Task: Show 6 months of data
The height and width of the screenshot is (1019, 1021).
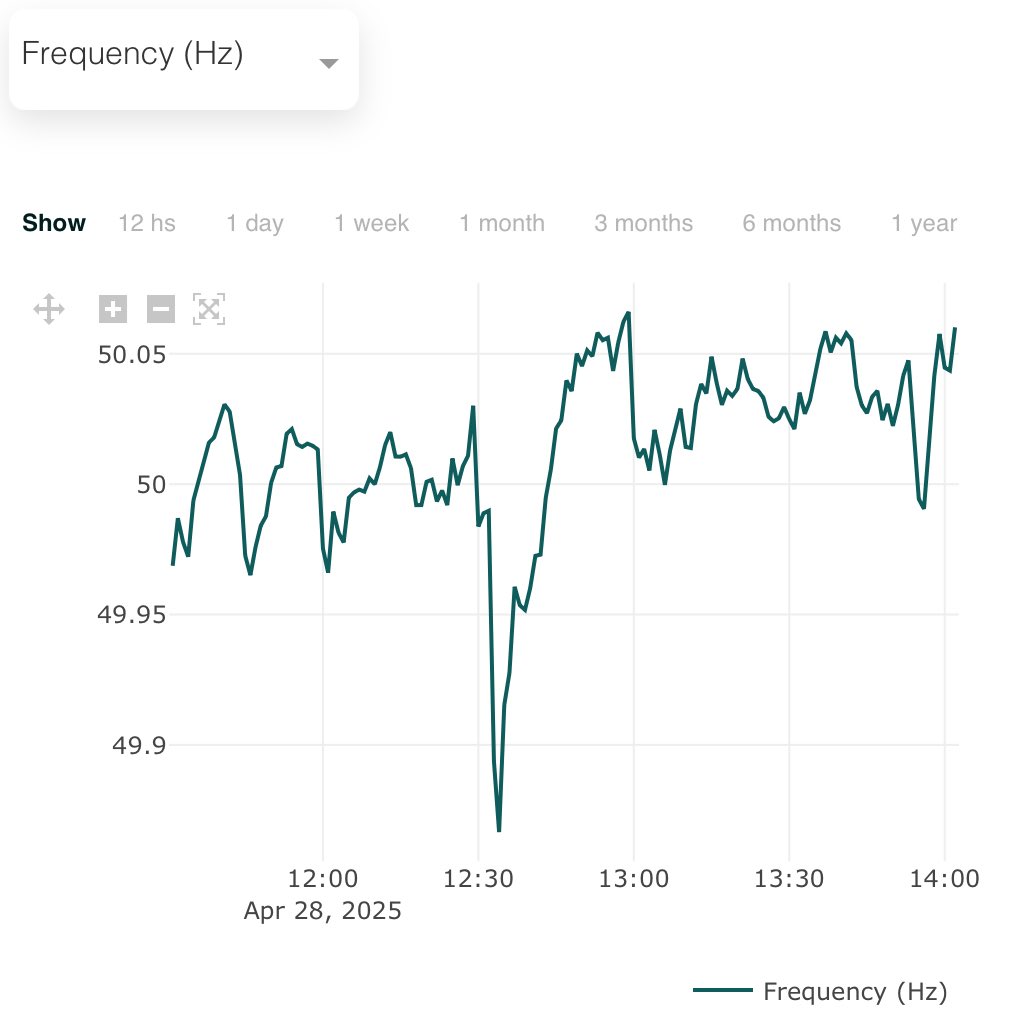Action: (790, 223)
